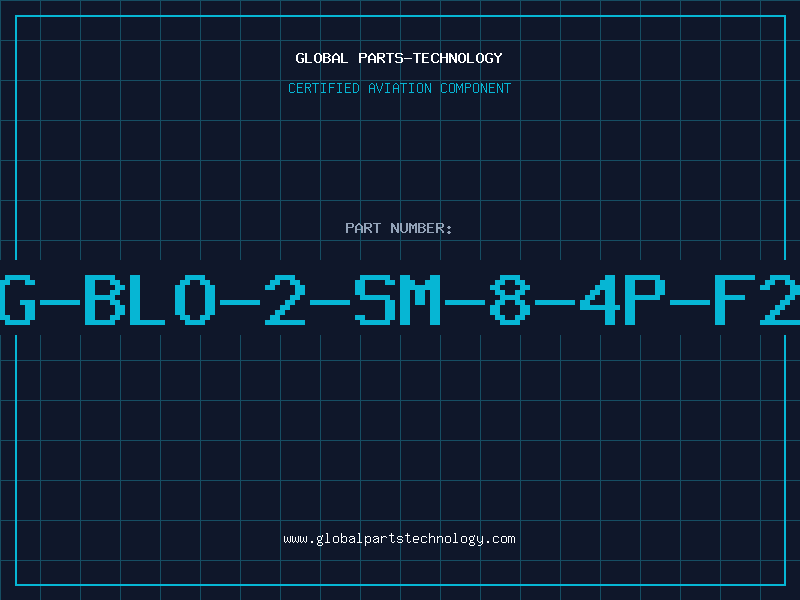Click the large part number G-BLO-2-SM-8-4P-F2
800x600 pixels.
coord(400,300)
